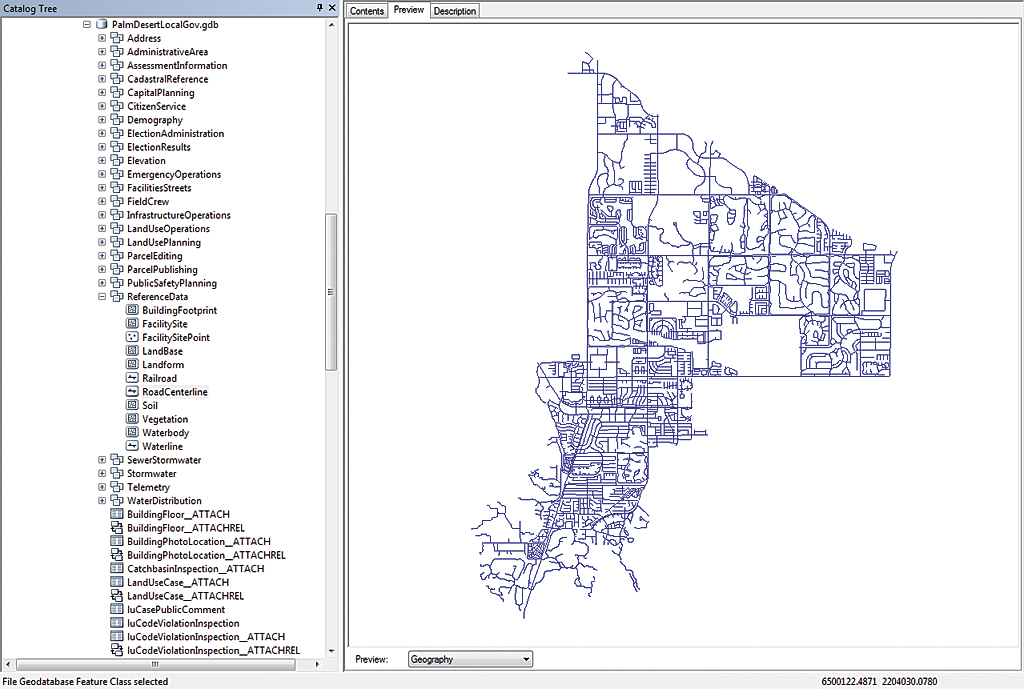Collapse the ReferenceData dataset node
This screenshot has width=1024, height=689.
tap(102, 296)
